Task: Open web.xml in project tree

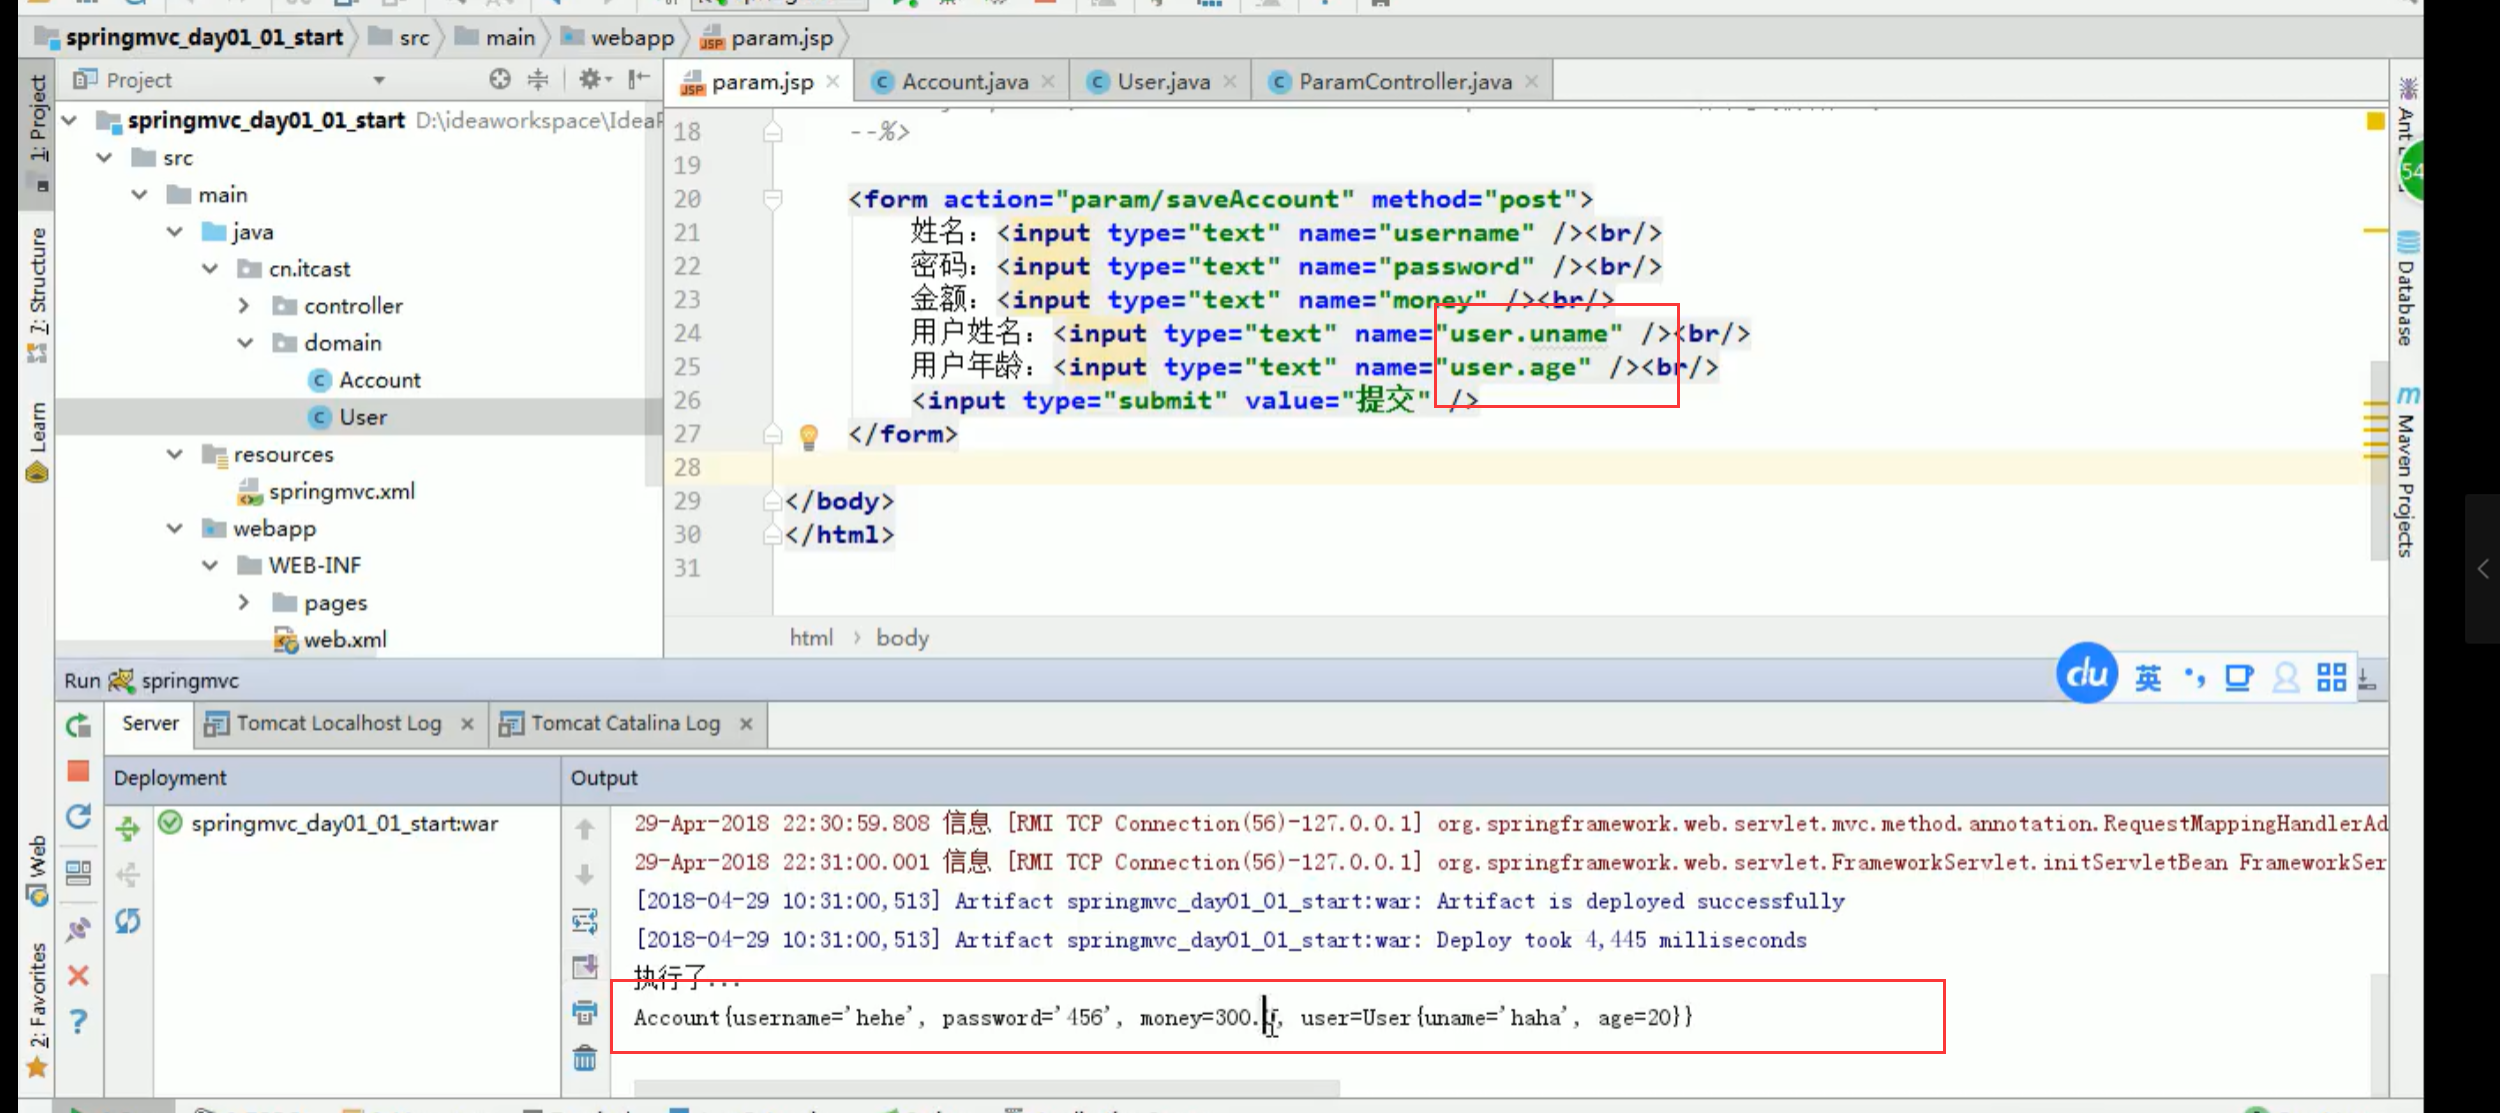Action: [x=344, y=640]
